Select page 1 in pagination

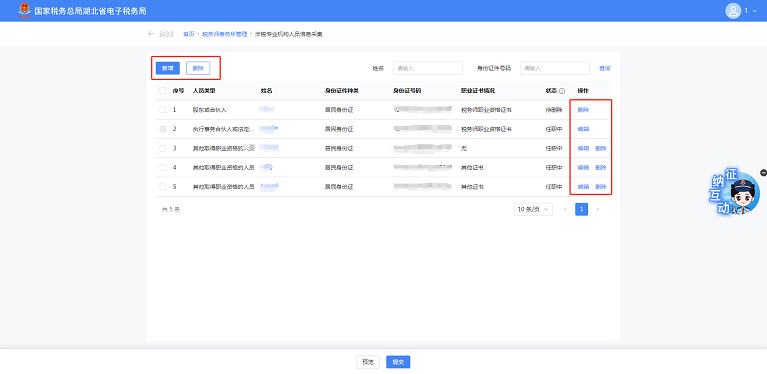[x=582, y=209]
